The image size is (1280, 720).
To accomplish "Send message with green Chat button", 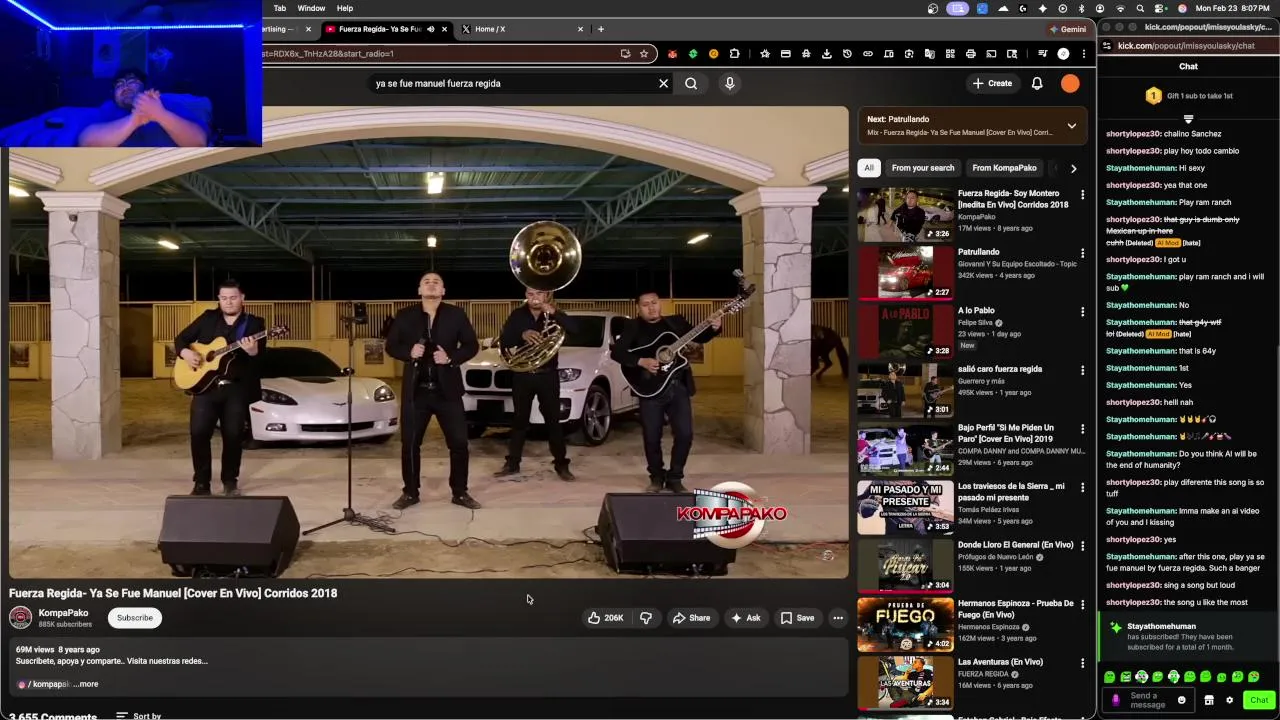I will 1259,700.
